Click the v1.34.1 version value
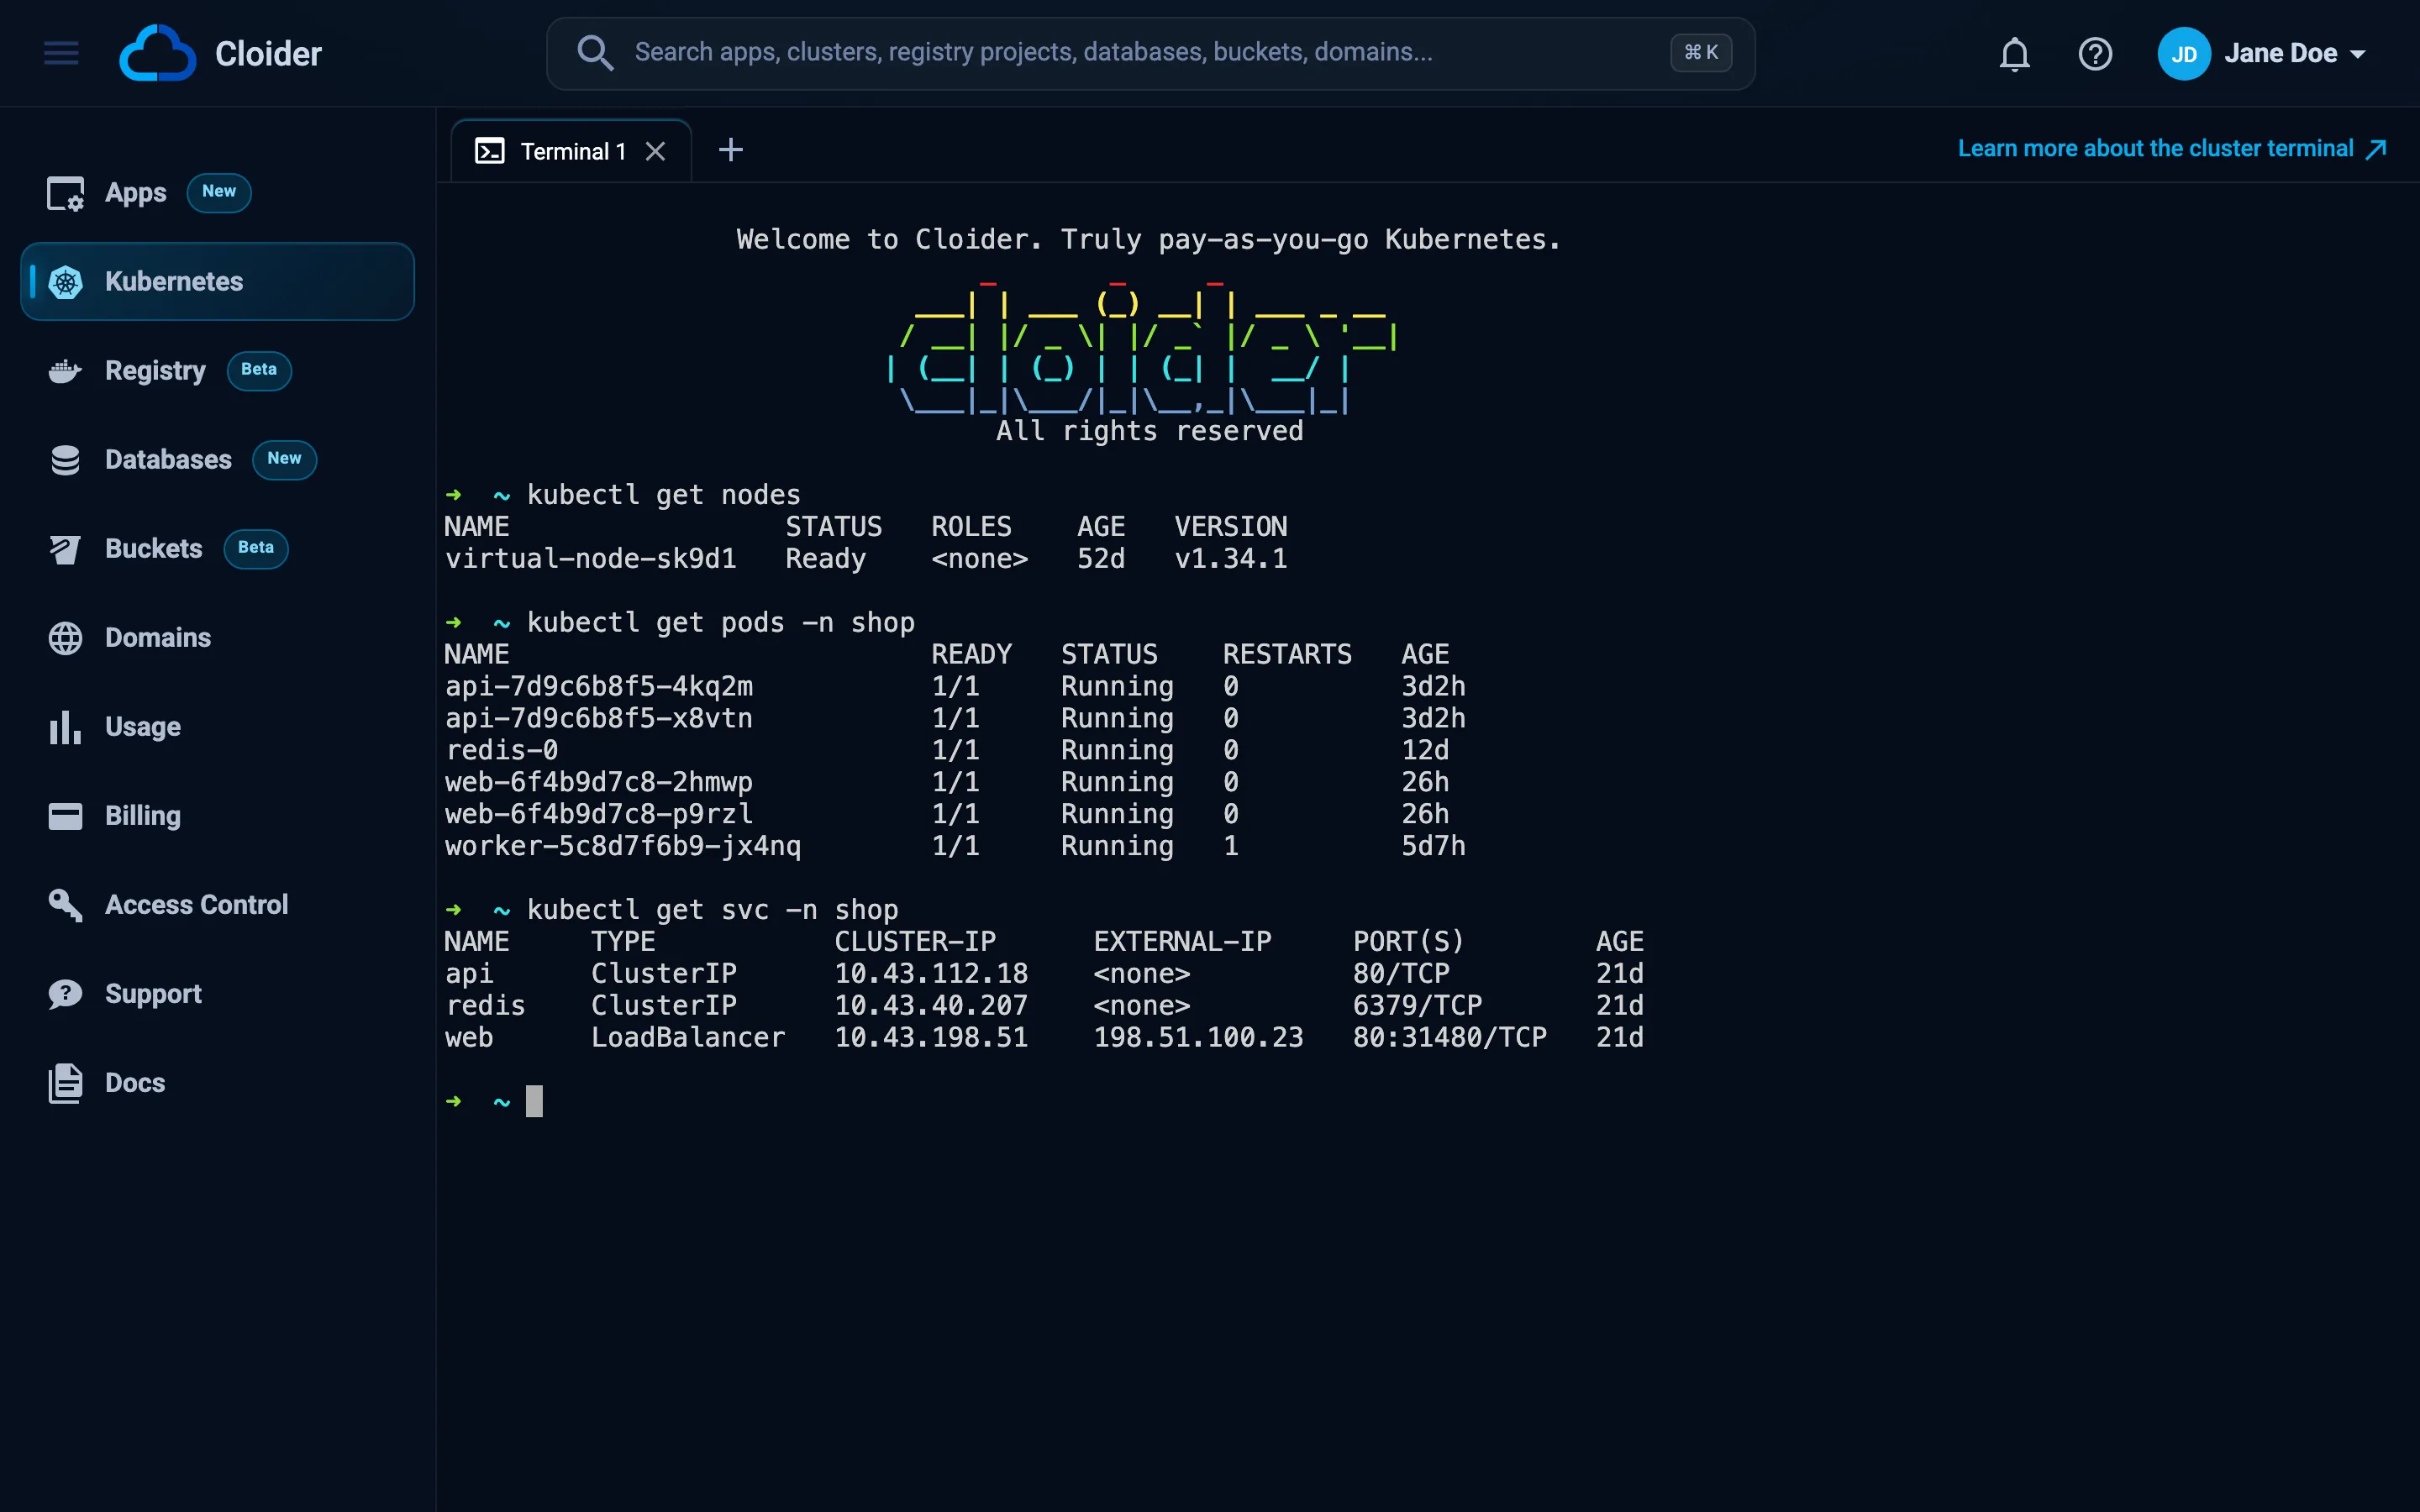This screenshot has height=1512, width=2420. coord(1231,558)
